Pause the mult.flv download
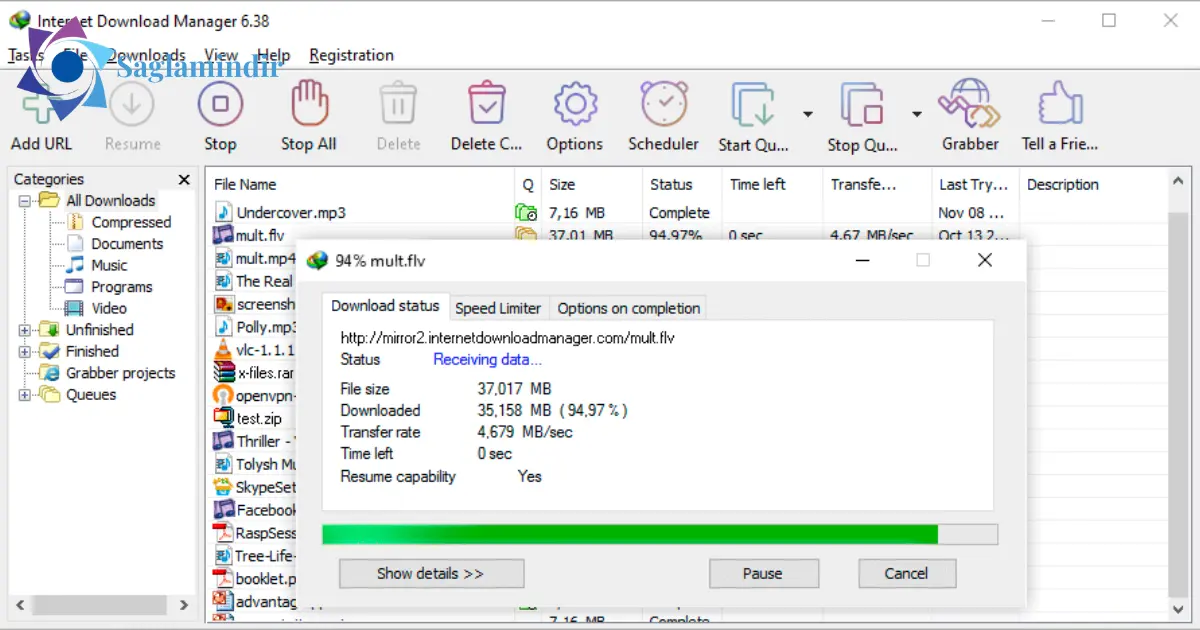The image size is (1200, 630). [763, 574]
